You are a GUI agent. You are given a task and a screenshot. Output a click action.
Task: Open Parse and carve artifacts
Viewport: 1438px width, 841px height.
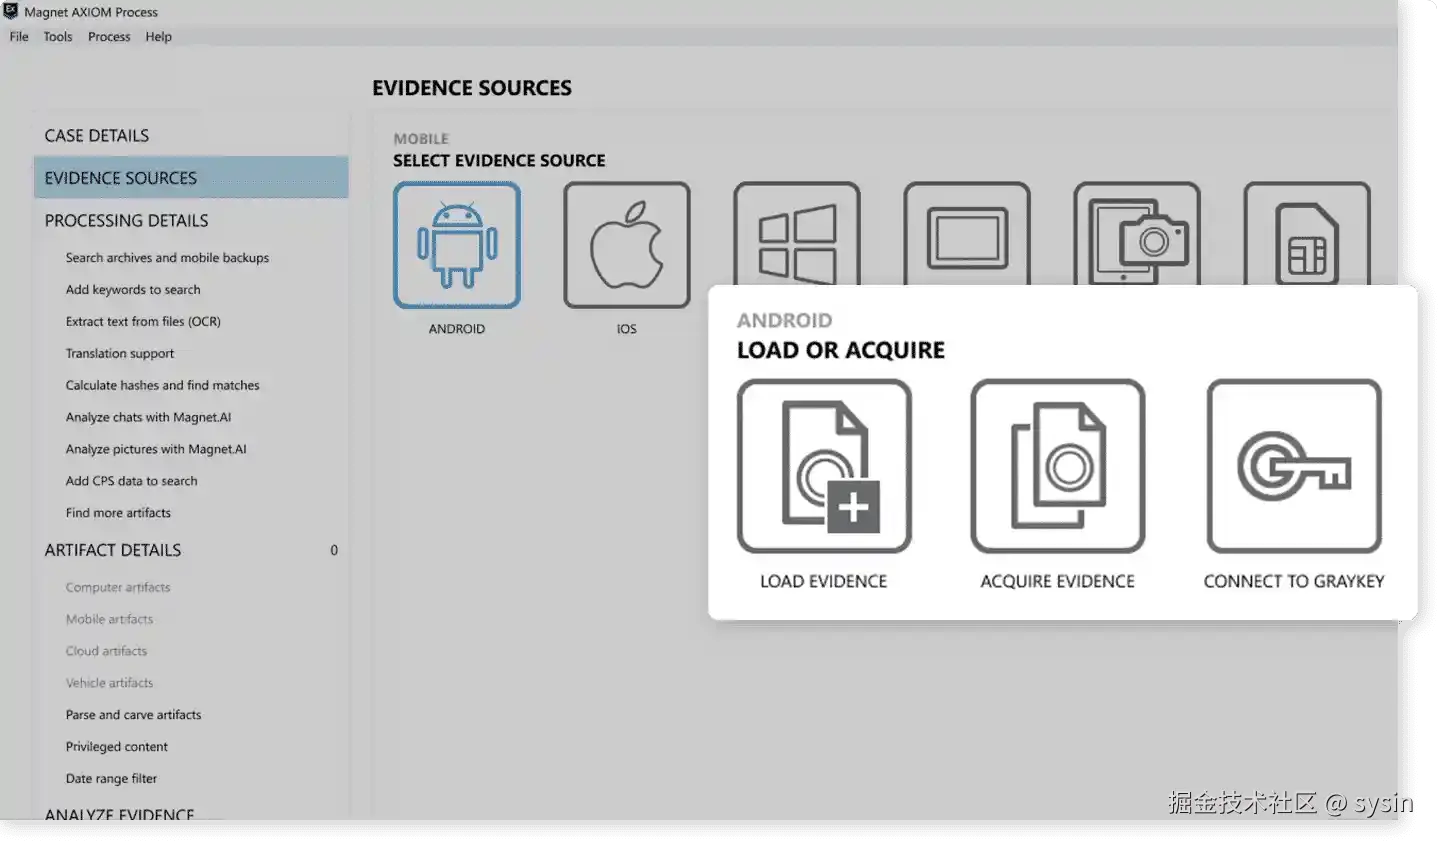[133, 715]
